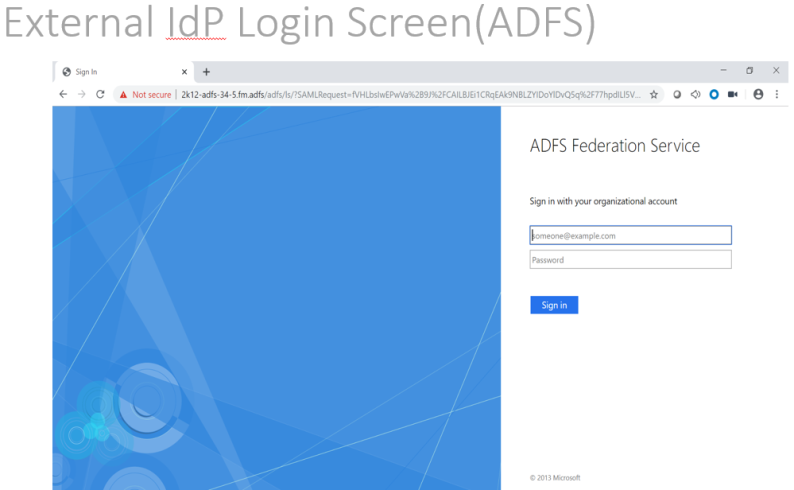Click the video camera extension icon
Viewport: 794px width, 490px height.
tap(733, 94)
